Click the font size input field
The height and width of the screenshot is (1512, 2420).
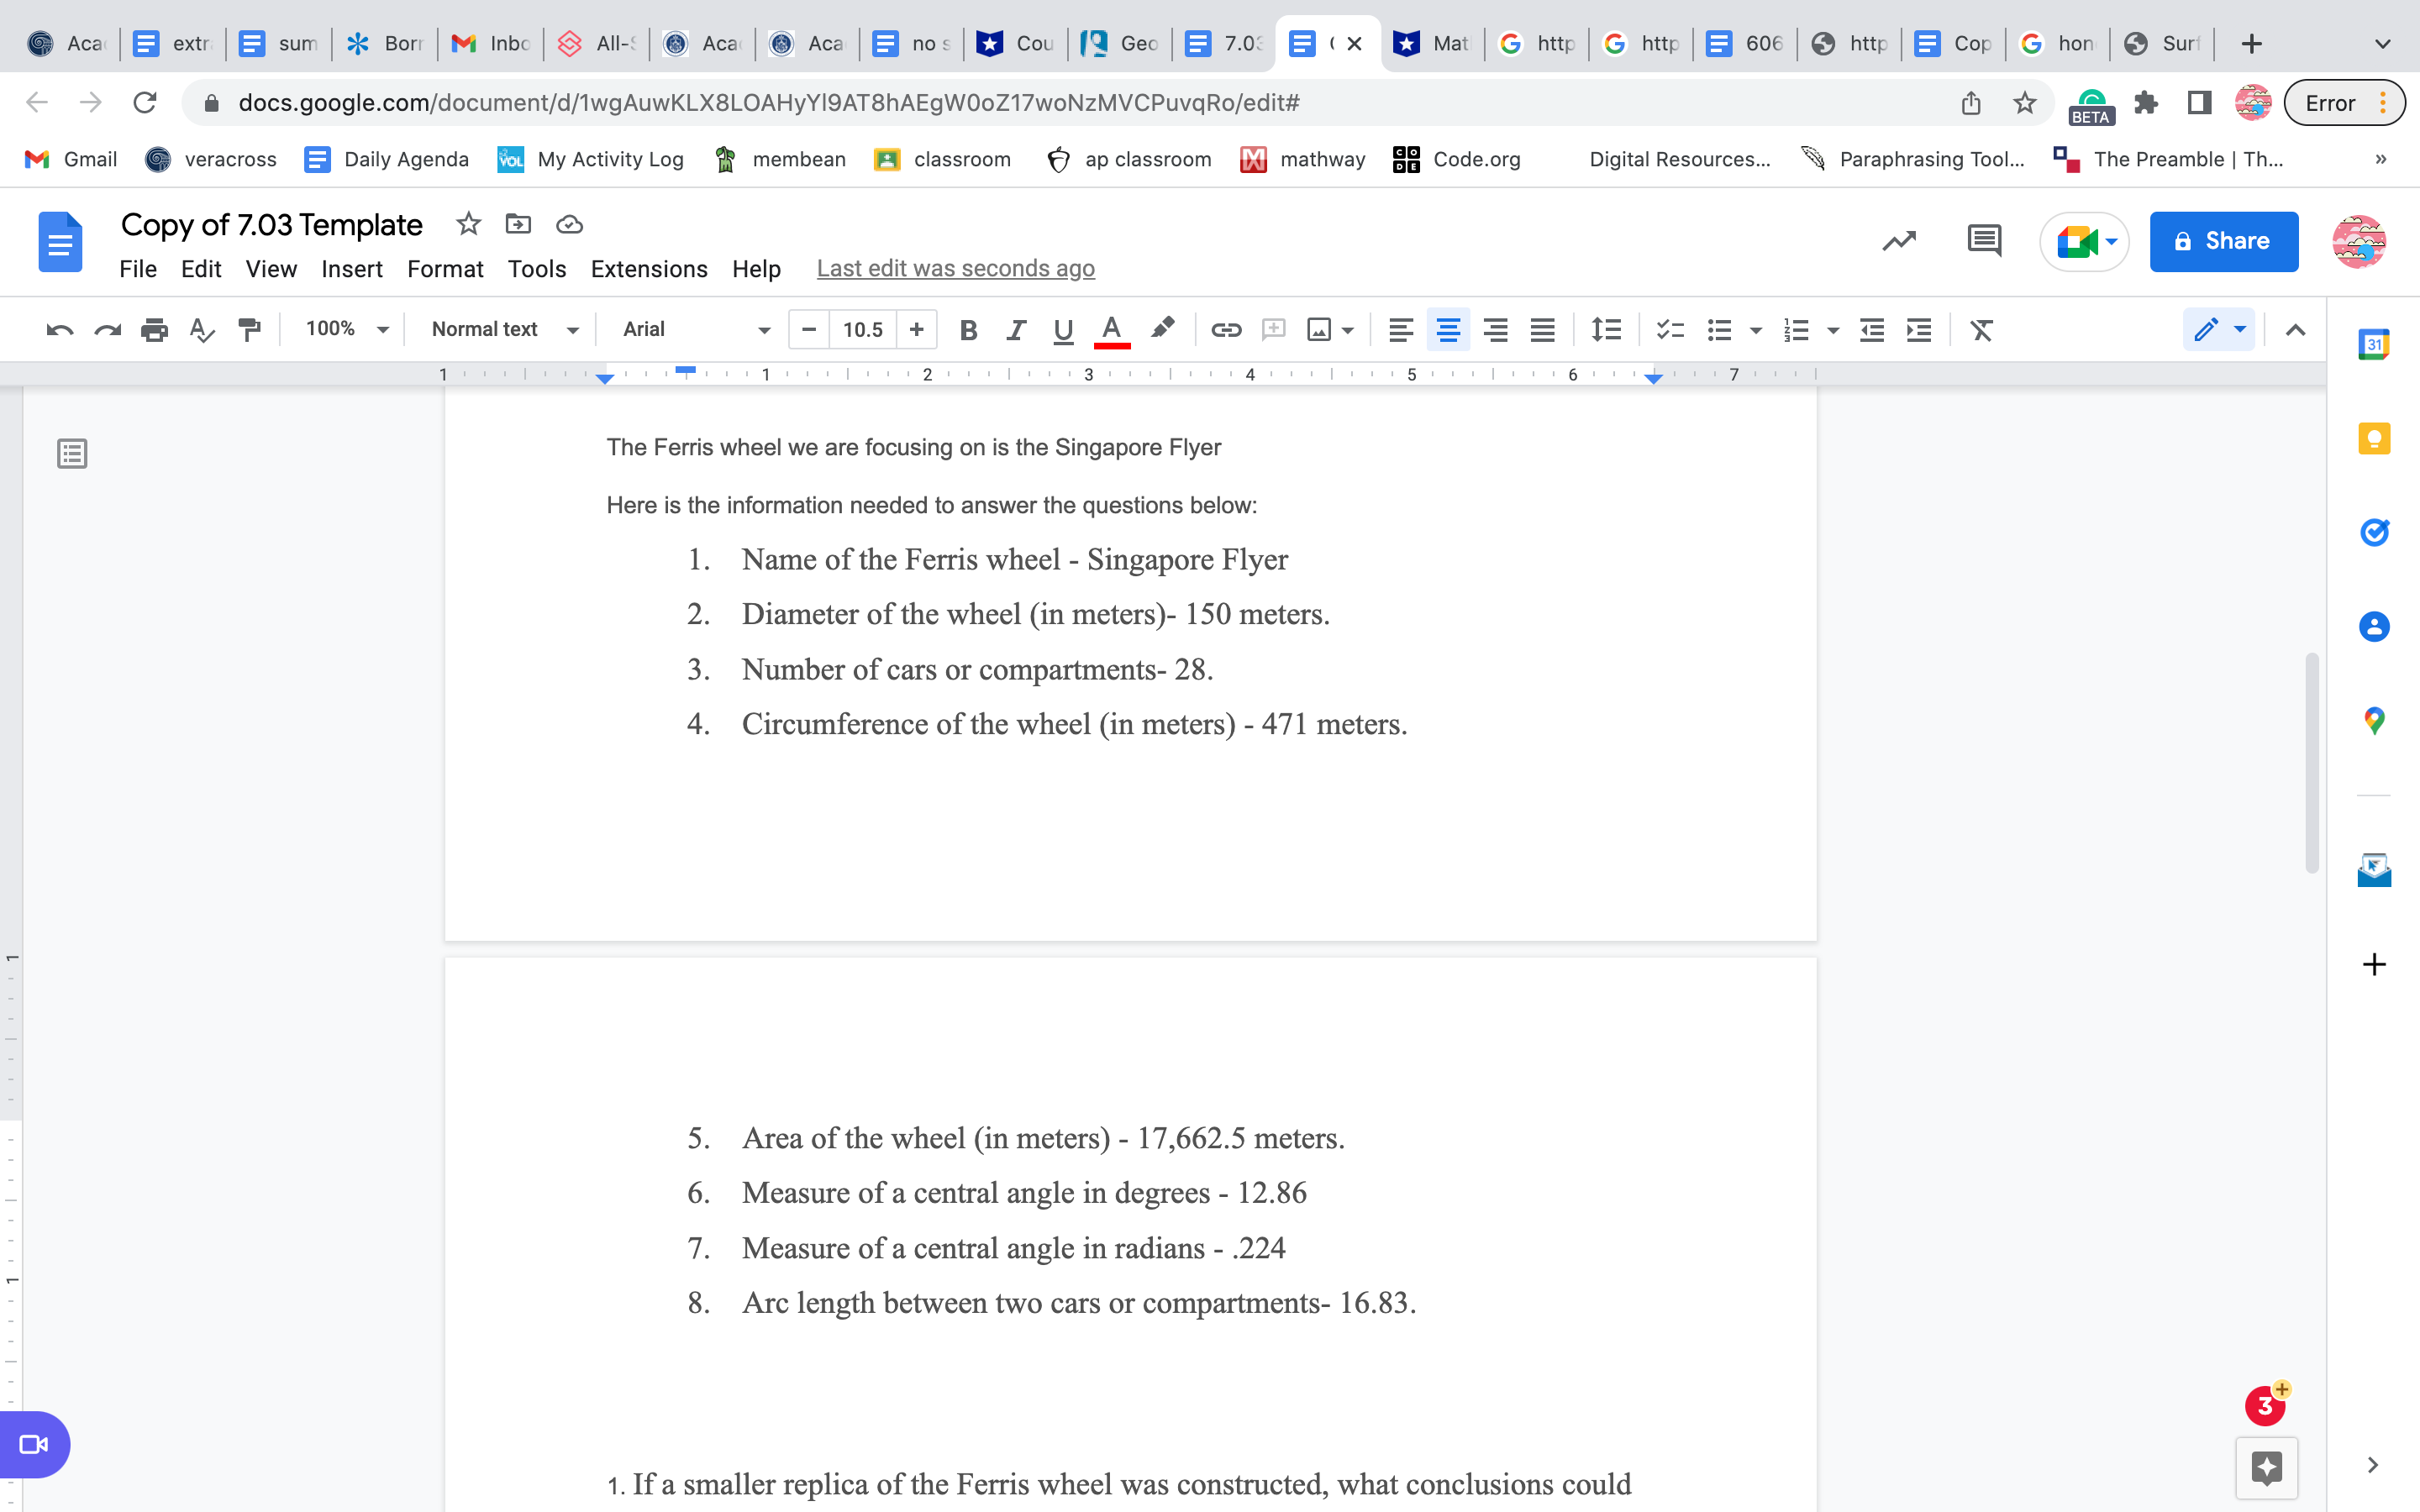pos(862,330)
